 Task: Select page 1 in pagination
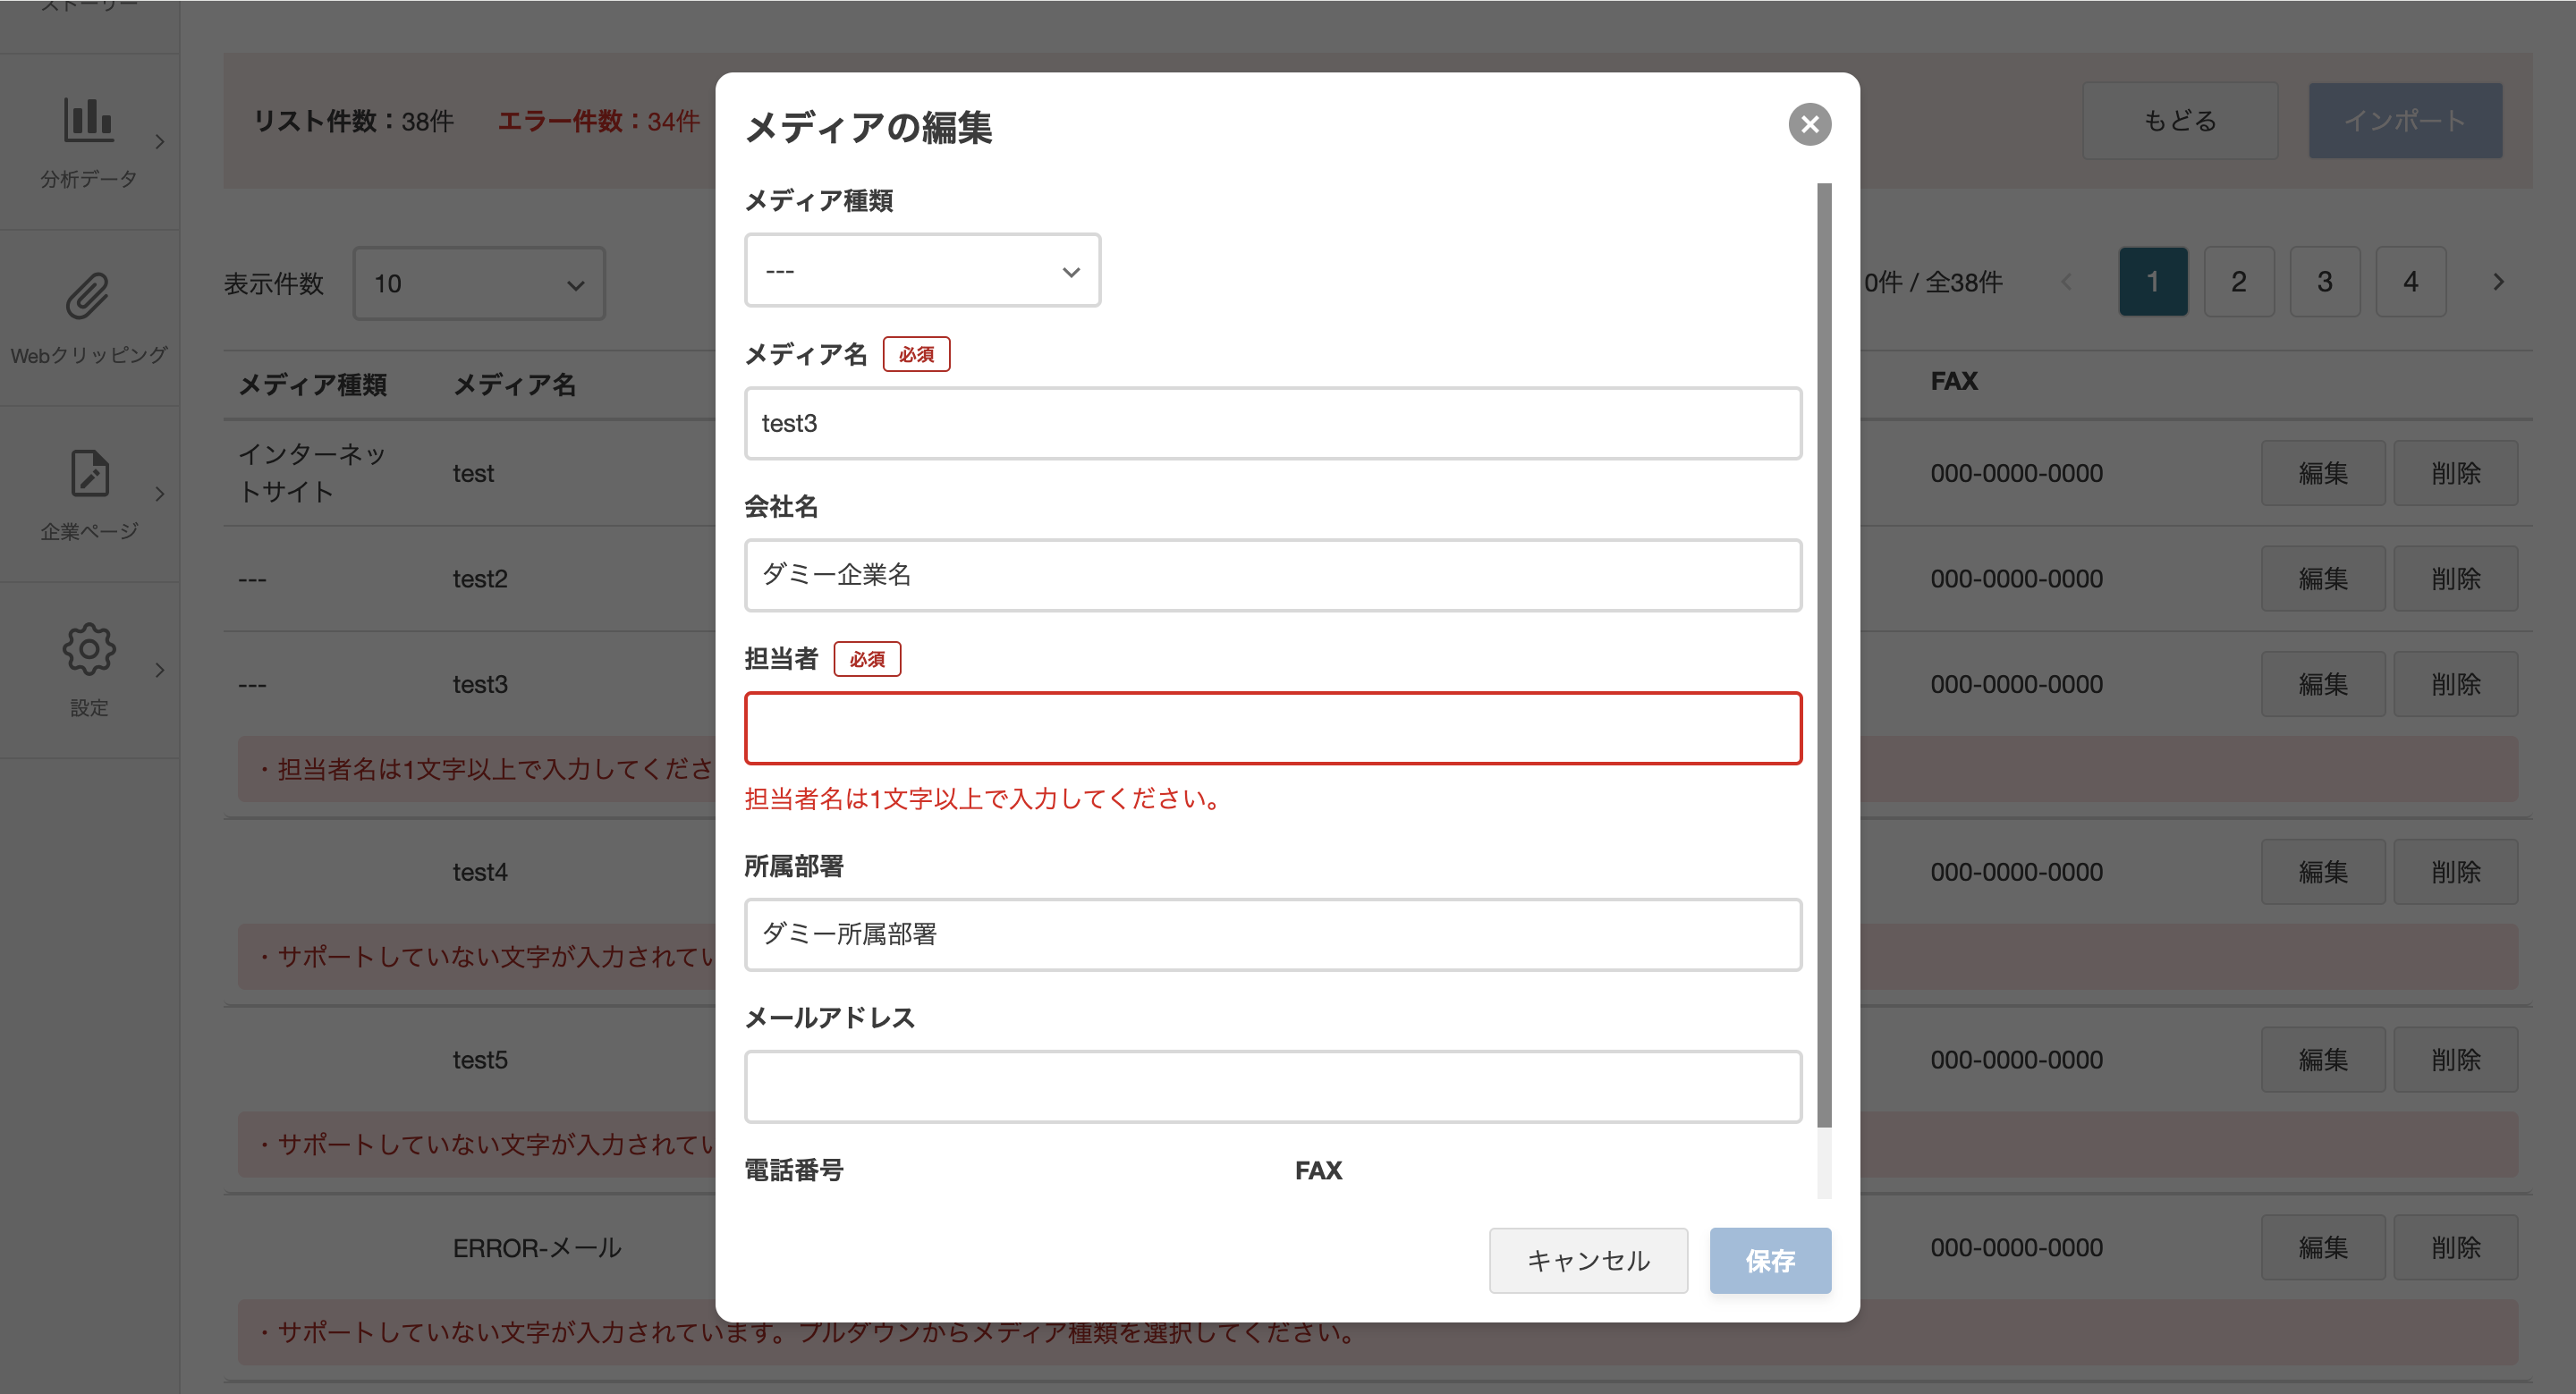2153,283
